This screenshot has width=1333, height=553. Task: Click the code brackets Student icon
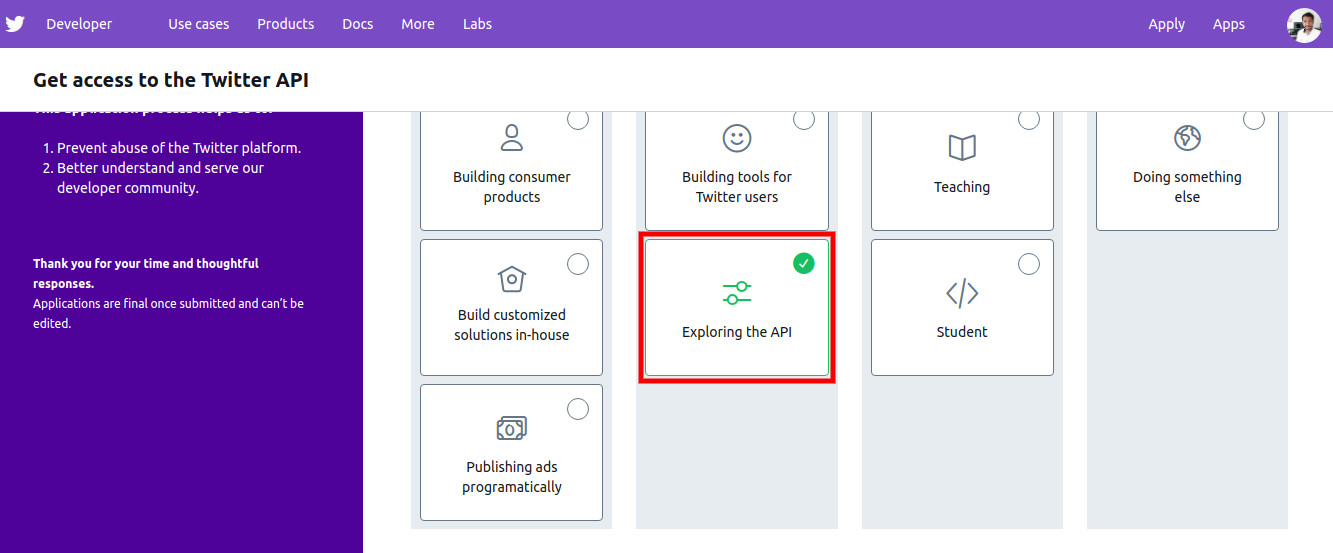click(962, 293)
